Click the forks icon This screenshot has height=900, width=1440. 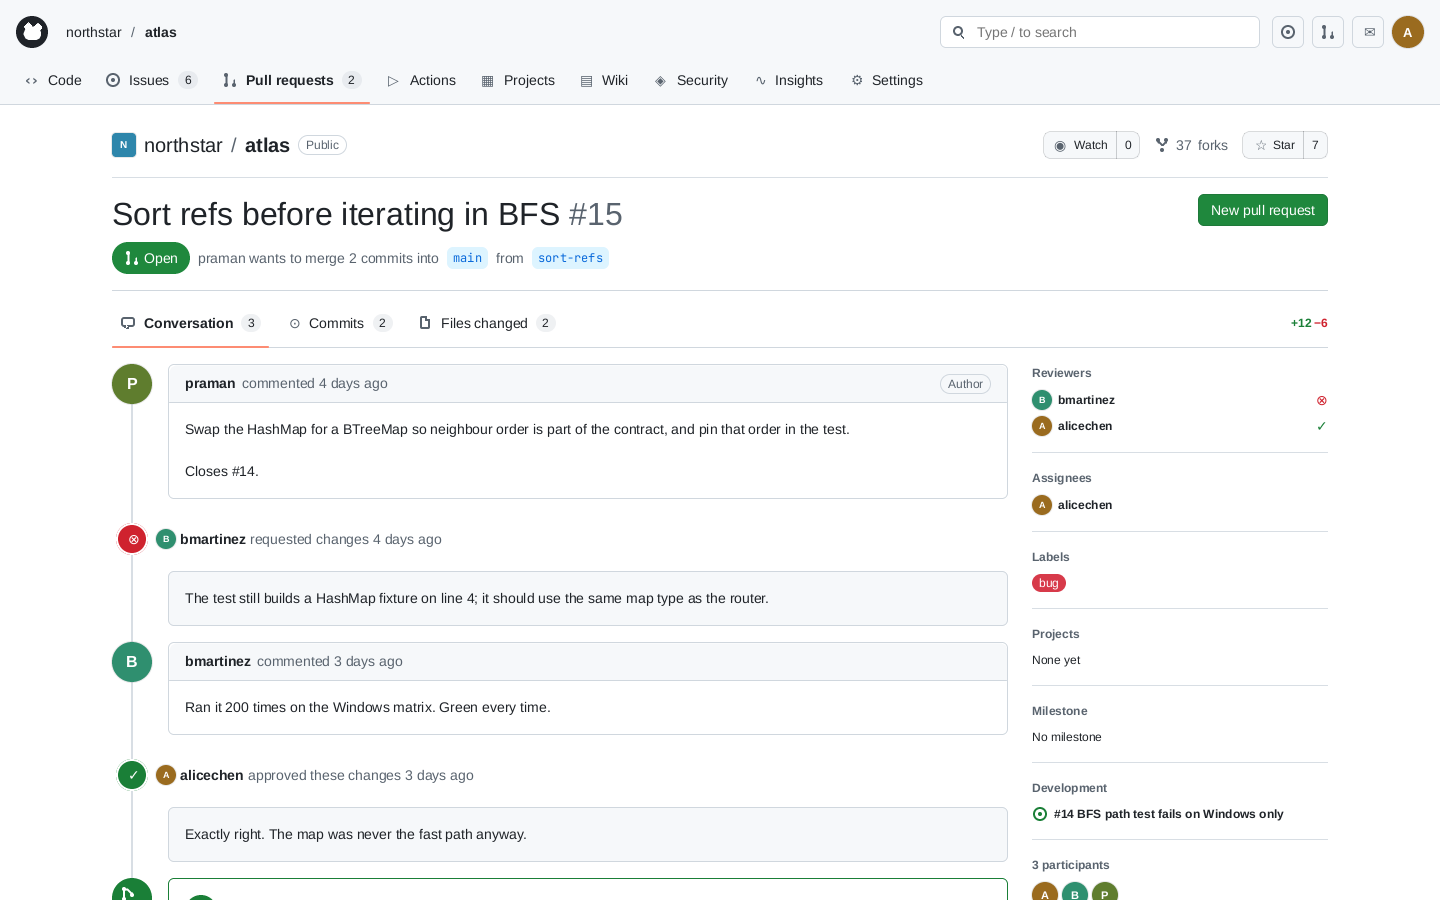[x=1162, y=145]
